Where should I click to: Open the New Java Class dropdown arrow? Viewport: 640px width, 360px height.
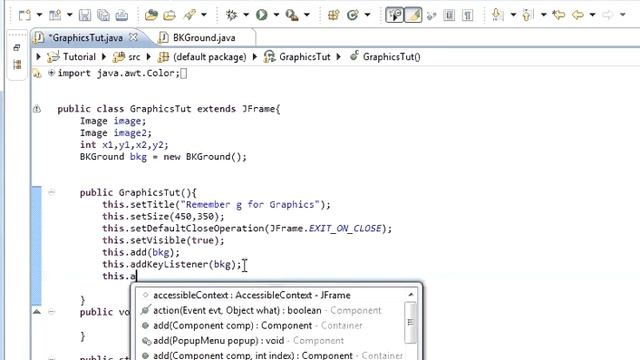point(367,15)
